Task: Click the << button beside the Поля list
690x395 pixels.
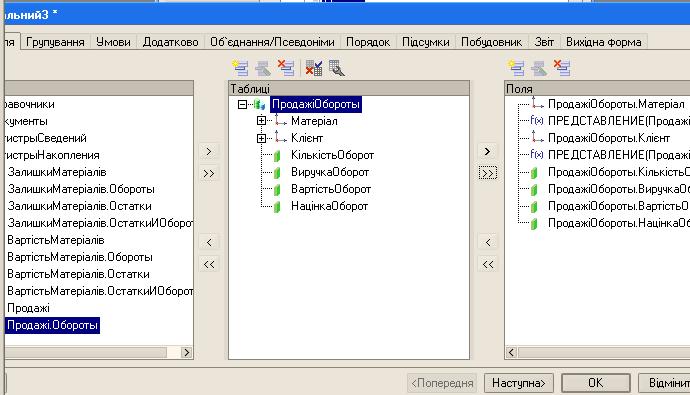Action: coord(488,264)
